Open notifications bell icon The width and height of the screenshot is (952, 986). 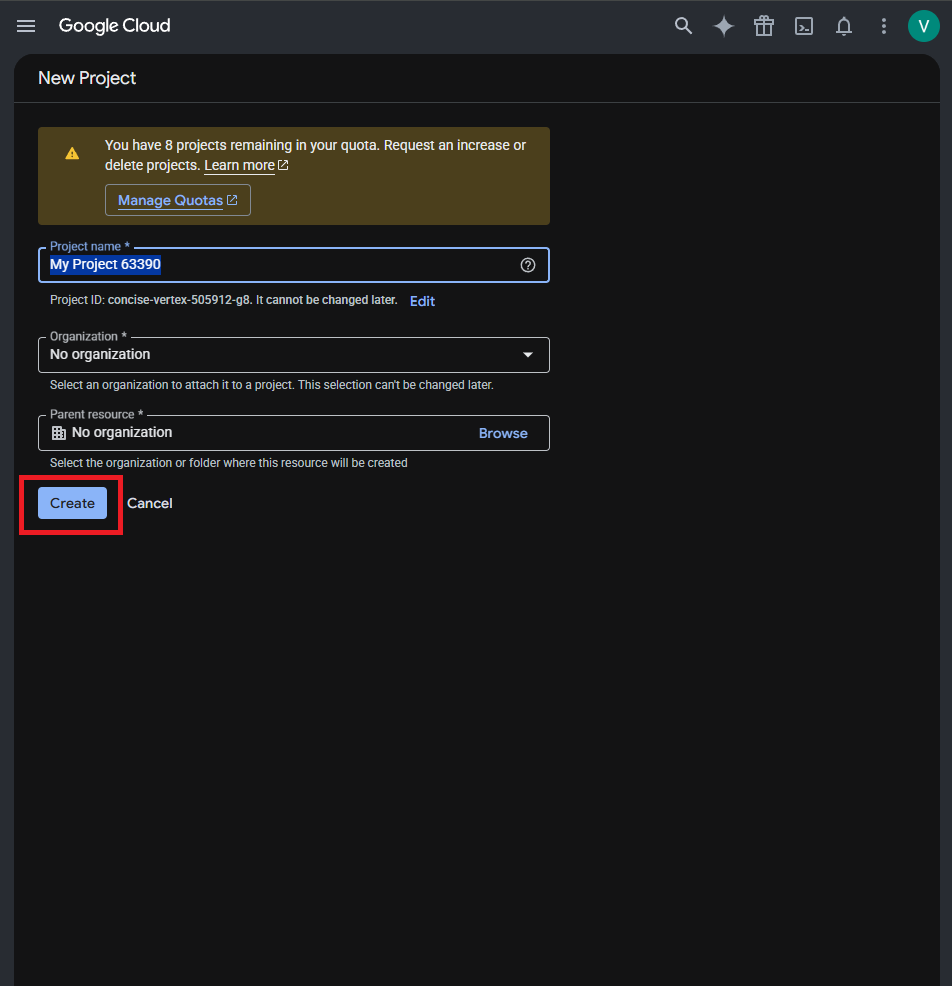844,26
